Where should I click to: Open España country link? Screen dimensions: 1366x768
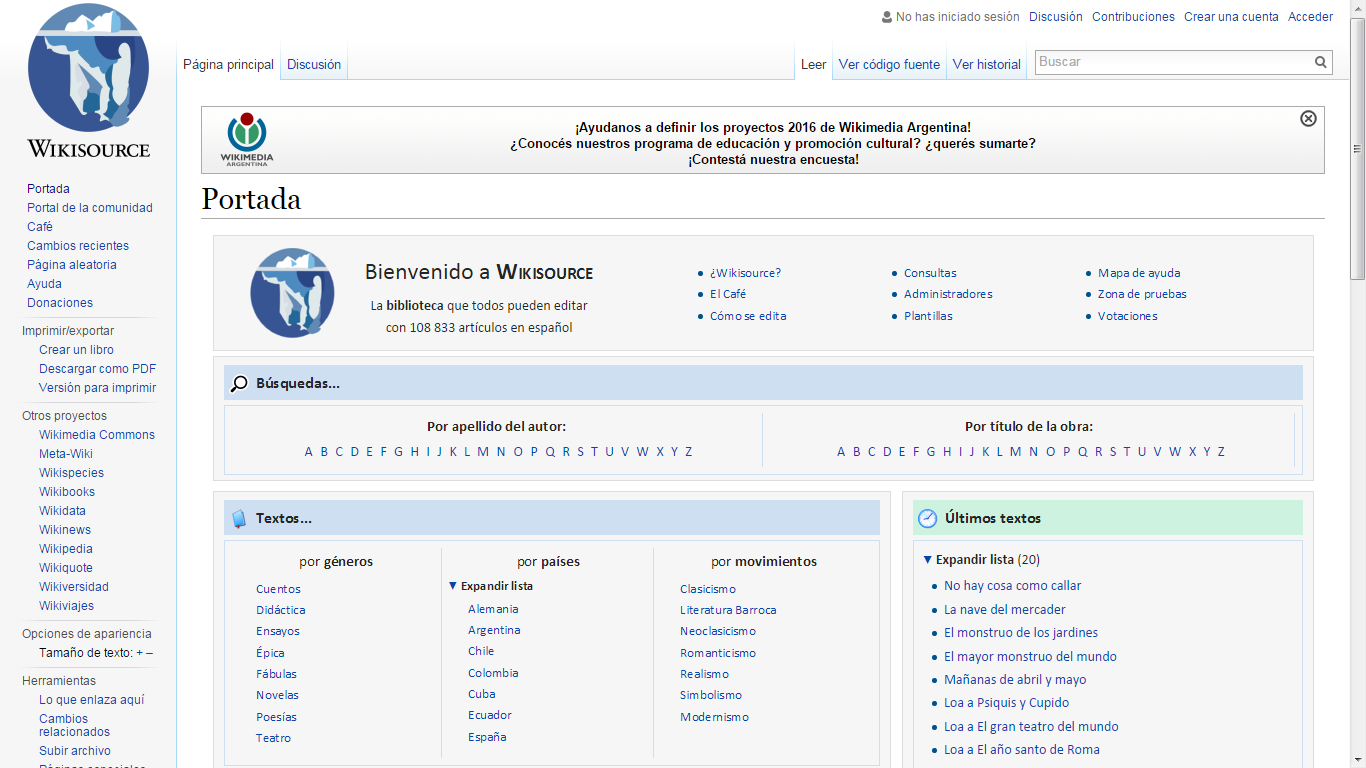[487, 737]
